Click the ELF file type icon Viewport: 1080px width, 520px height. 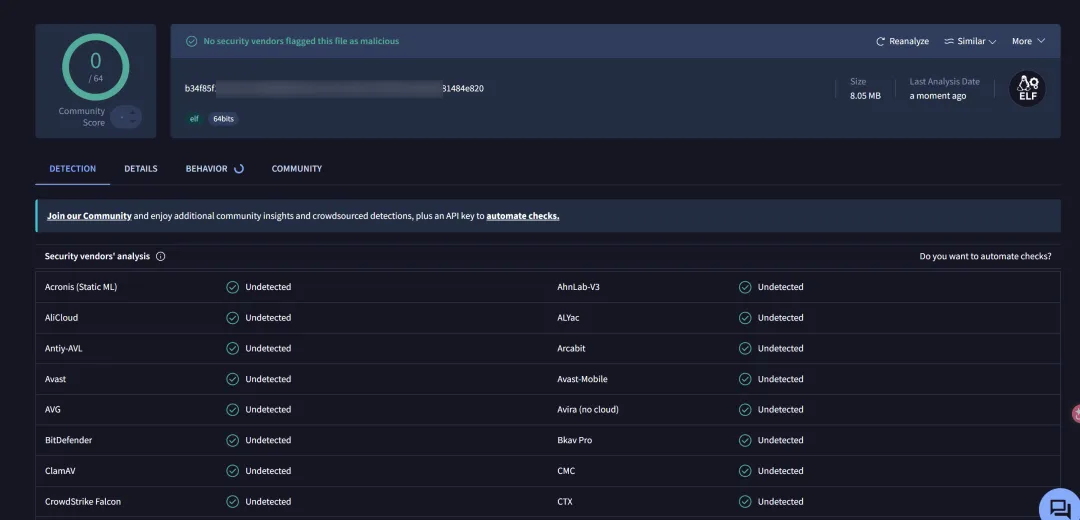[x=1027, y=88]
